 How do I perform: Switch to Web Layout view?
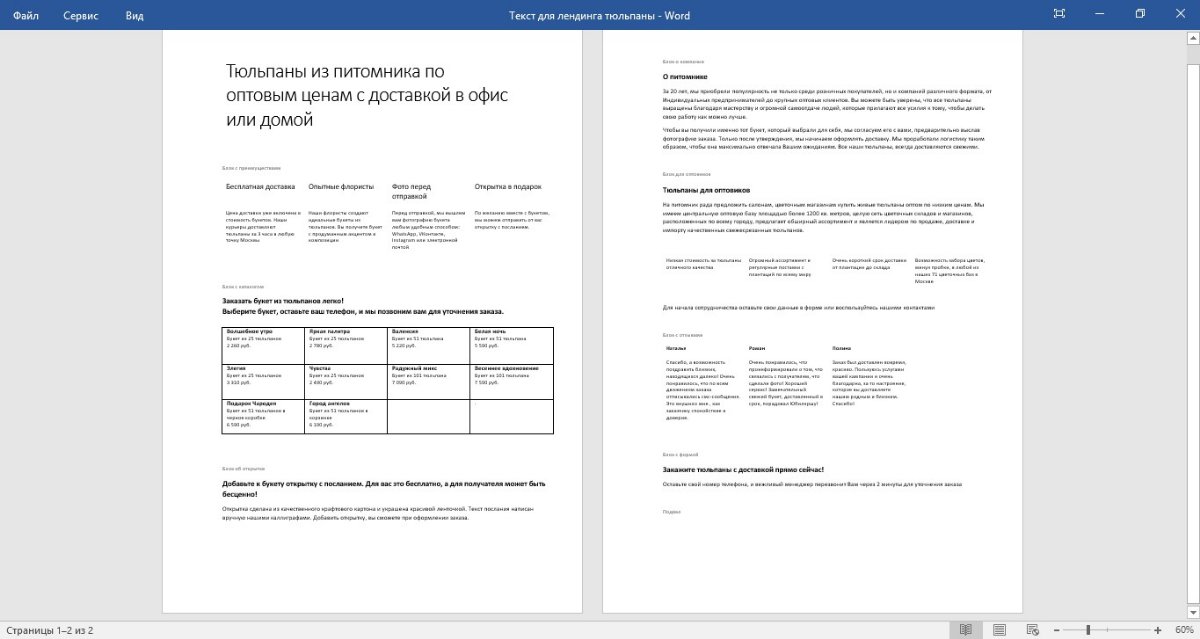tap(1031, 630)
